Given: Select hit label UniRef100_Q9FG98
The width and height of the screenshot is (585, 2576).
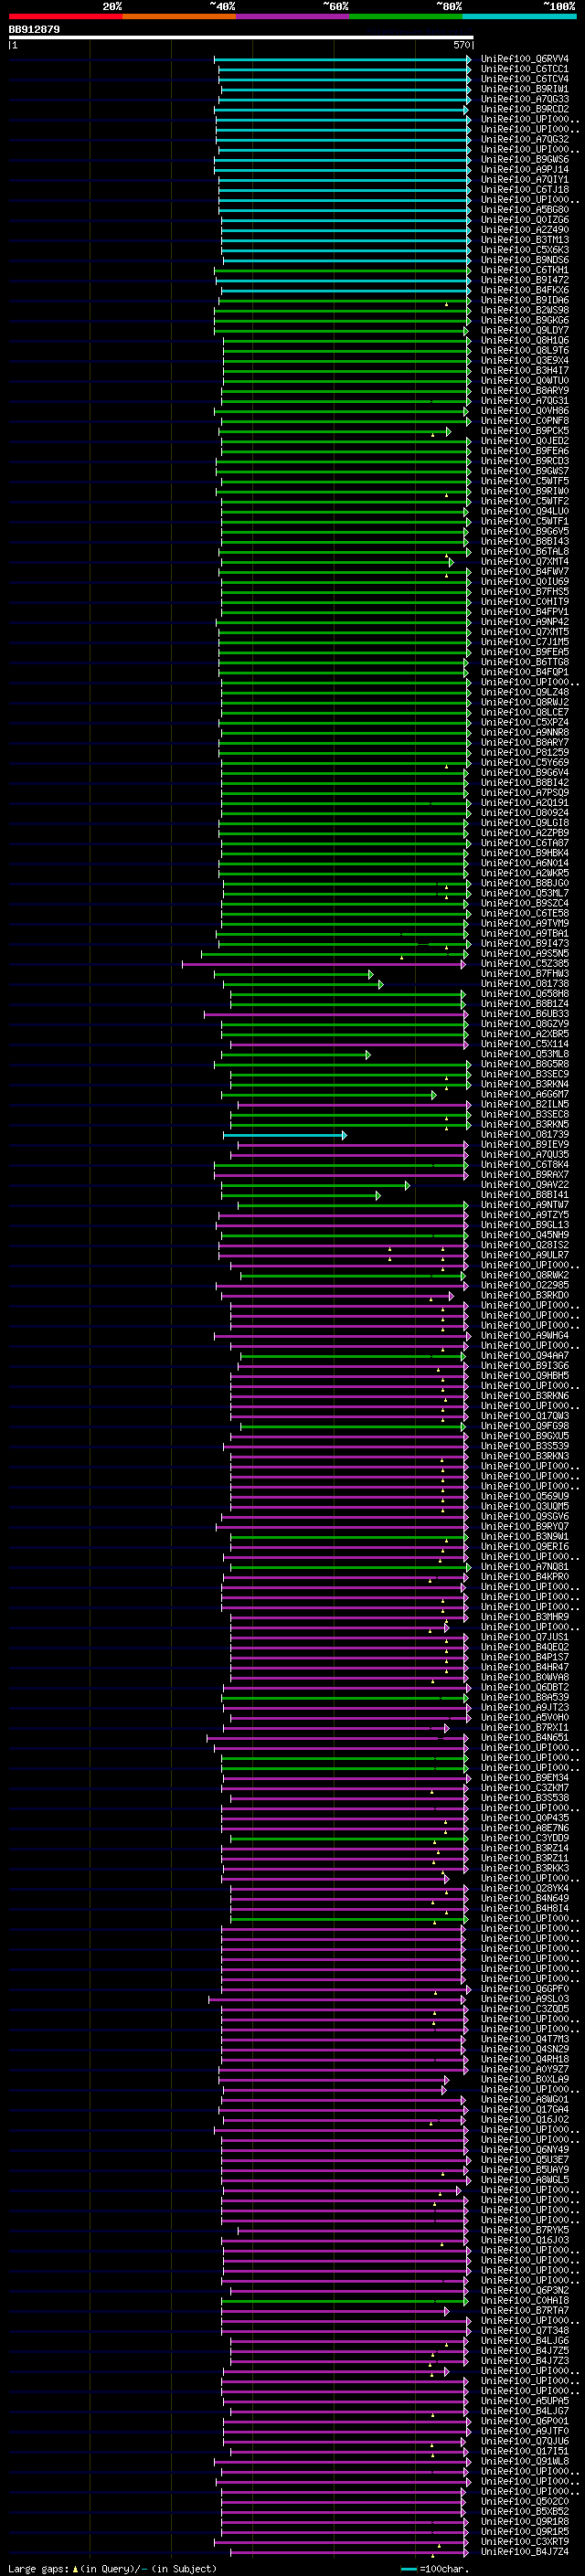Looking at the screenshot, I should click(x=524, y=1426).
